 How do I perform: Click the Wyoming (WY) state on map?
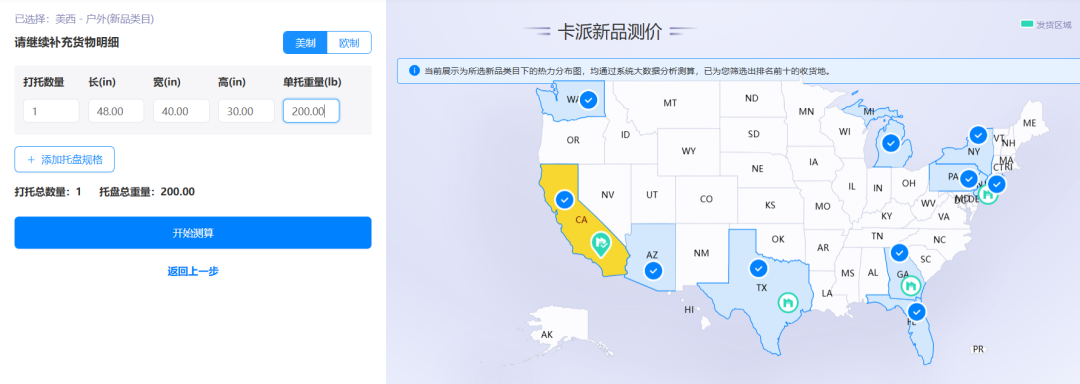pyautogui.click(x=688, y=151)
